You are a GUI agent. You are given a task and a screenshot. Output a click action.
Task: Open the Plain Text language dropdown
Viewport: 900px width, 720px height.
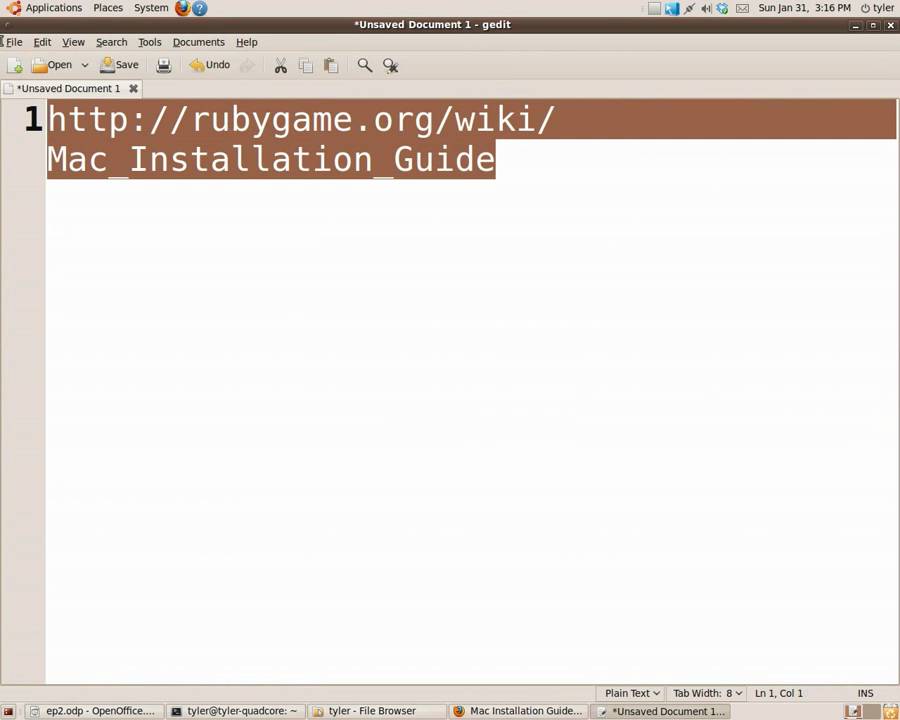(x=632, y=694)
